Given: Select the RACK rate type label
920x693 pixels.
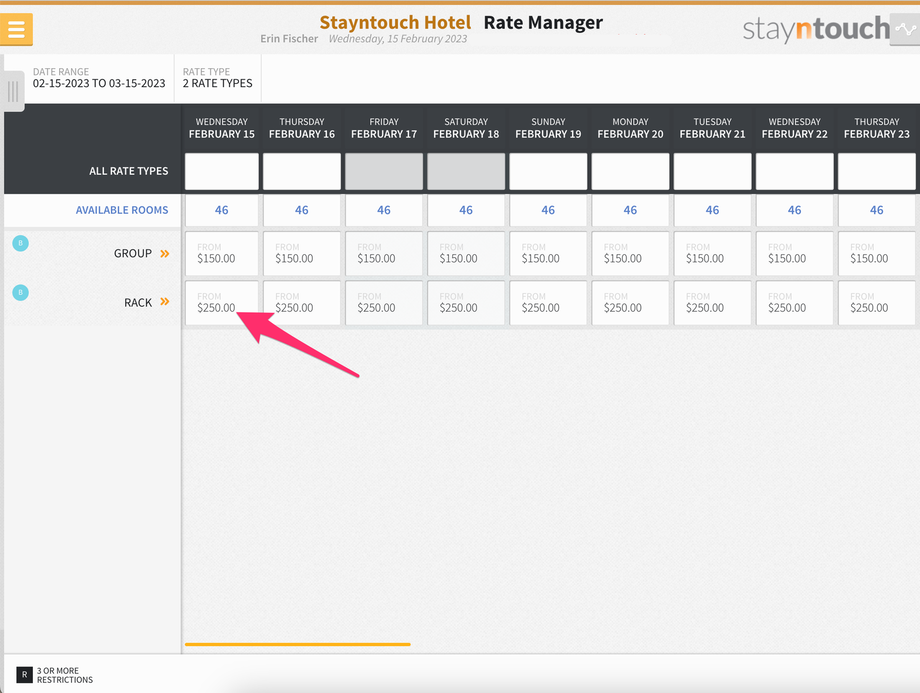Looking at the screenshot, I should pyautogui.click(x=138, y=303).
